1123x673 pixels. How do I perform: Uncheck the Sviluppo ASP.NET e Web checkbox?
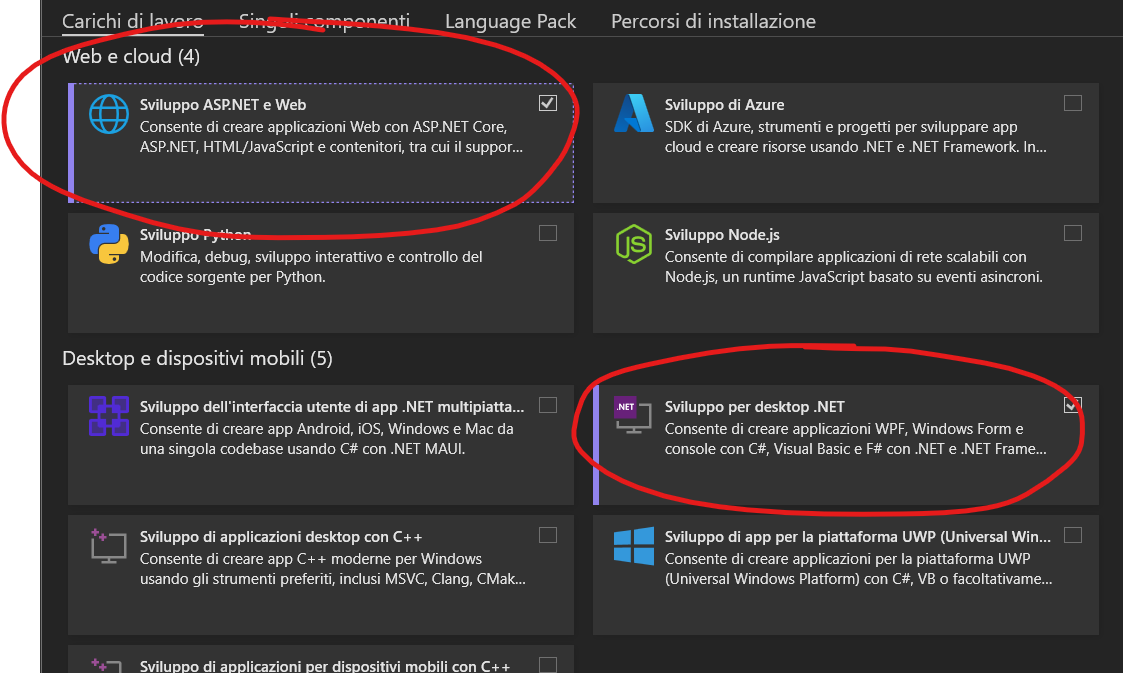tap(547, 103)
